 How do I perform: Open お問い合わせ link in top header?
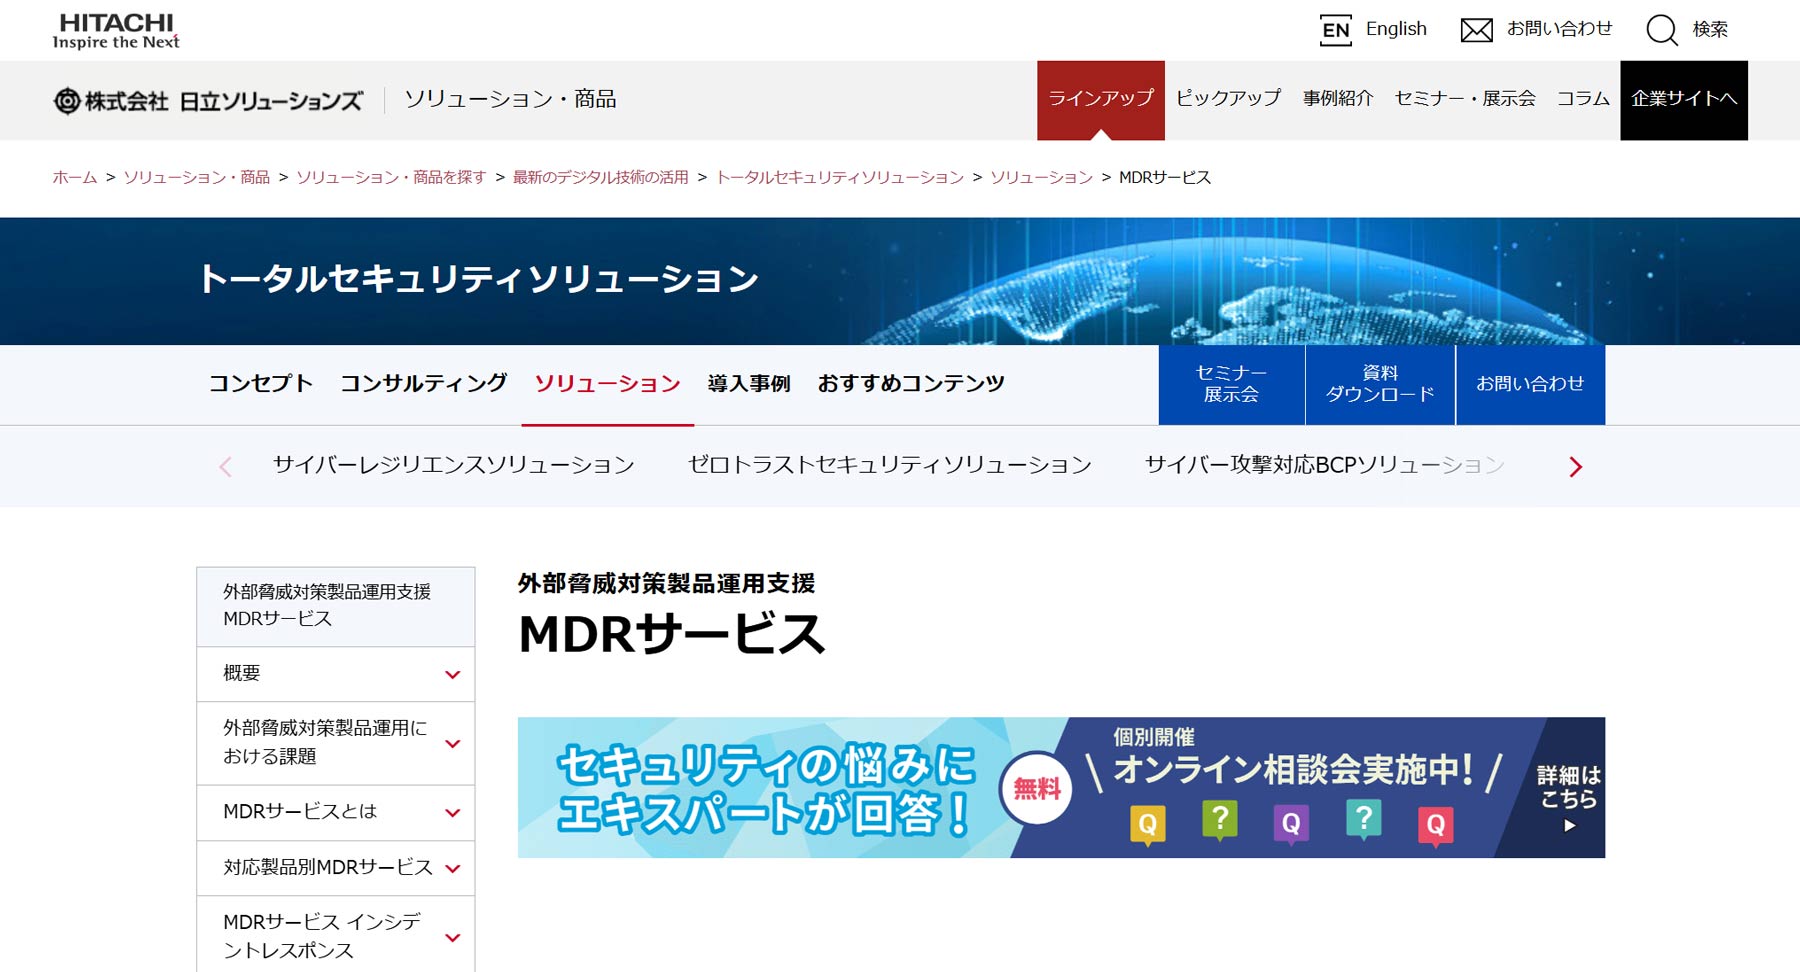tap(1559, 29)
